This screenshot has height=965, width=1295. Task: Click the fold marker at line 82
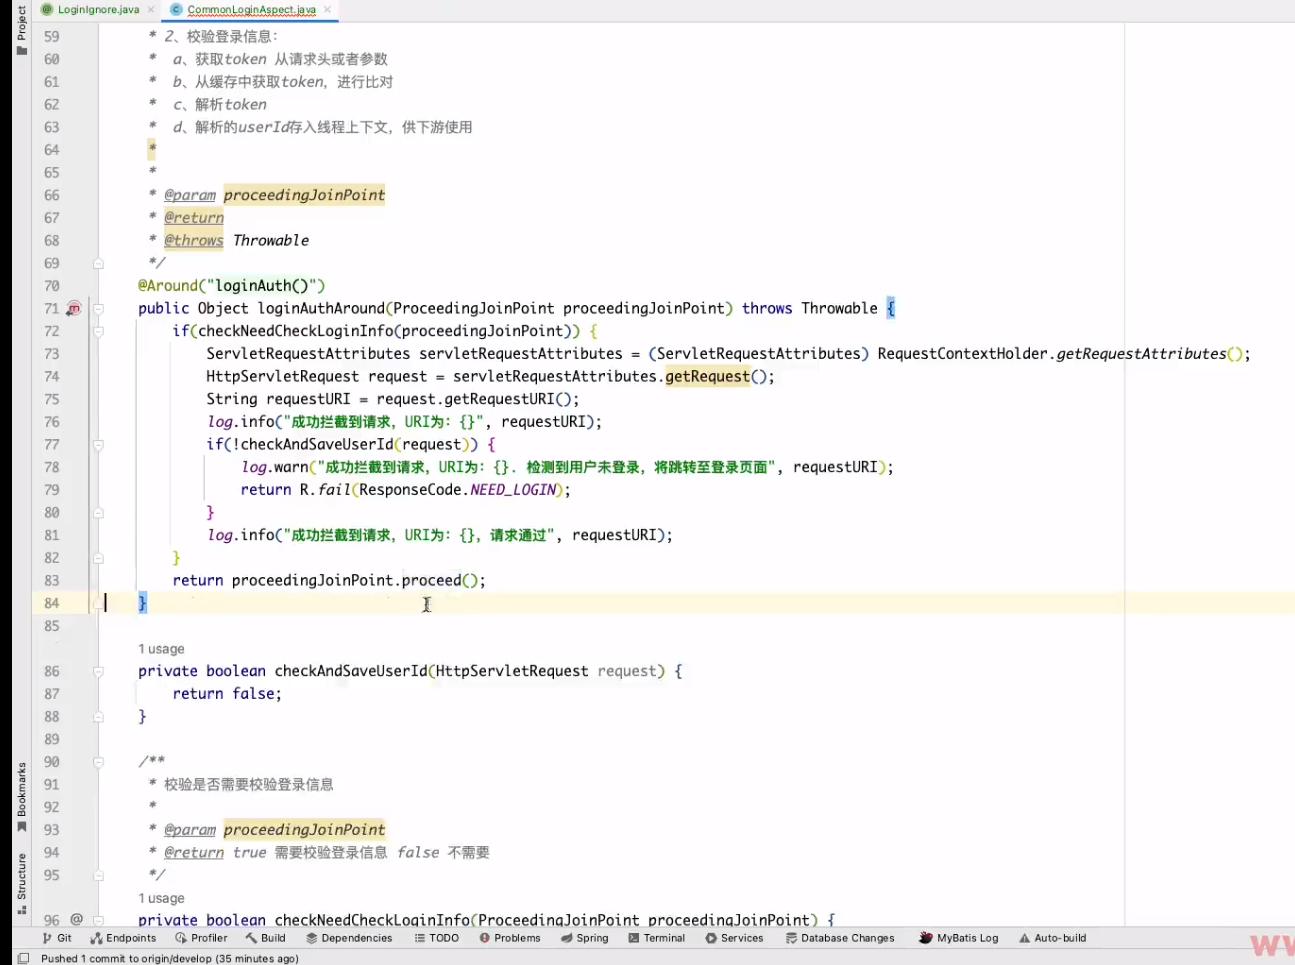pyautogui.click(x=99, y=558)
